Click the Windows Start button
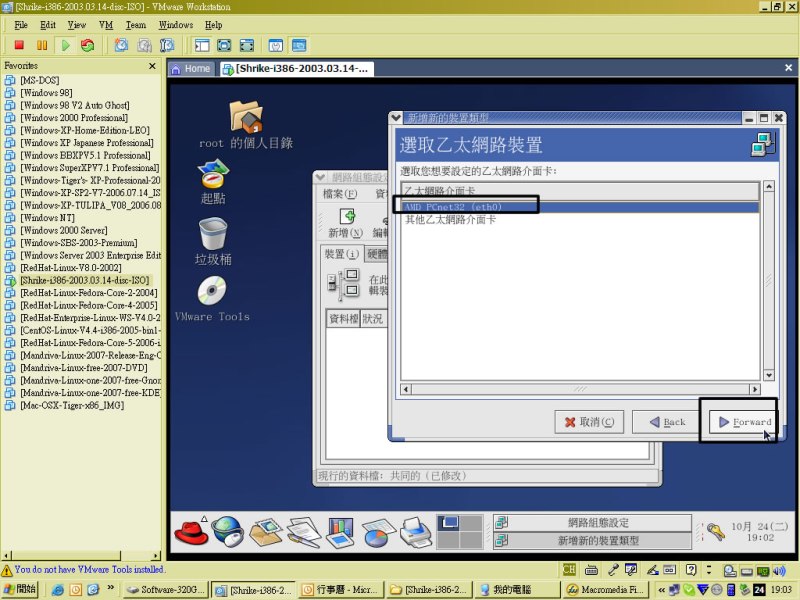The height and width of the screenshot is (600, 800). [x=20, y=589]
